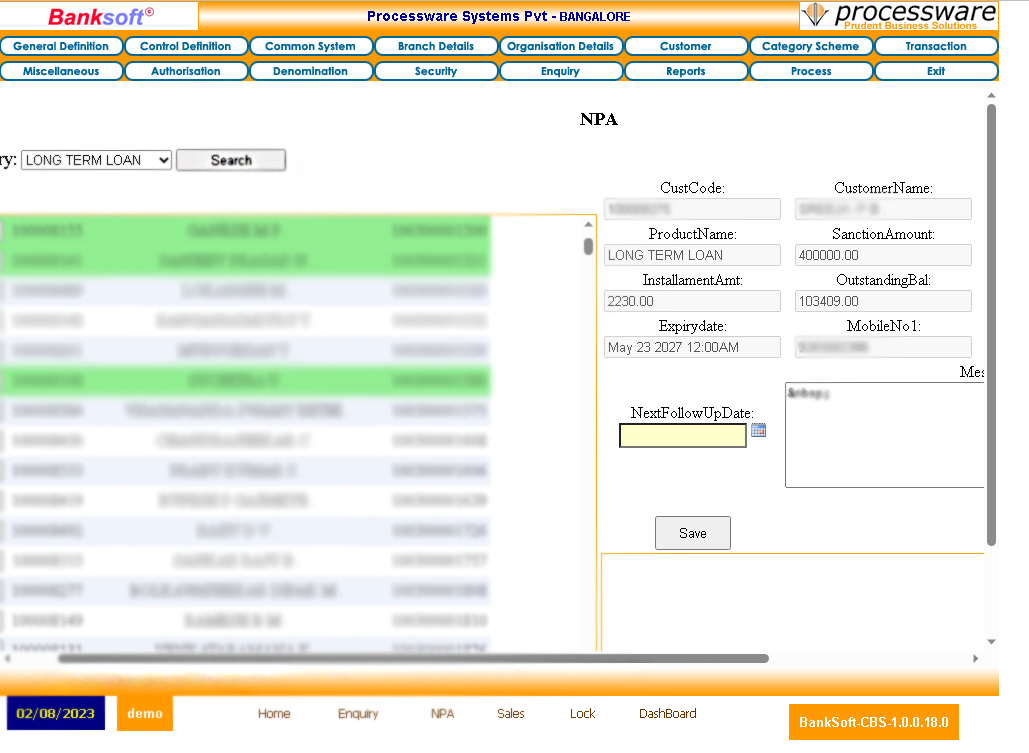Open the Denomination menu
The width and height of the screenshot is (1029, 753).
(x=310, y=71)
